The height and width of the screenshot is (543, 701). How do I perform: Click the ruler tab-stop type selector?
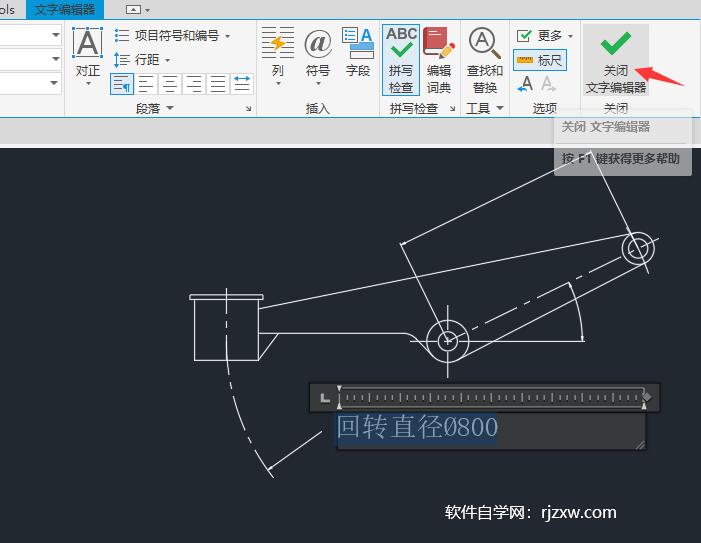click(325, 397)
